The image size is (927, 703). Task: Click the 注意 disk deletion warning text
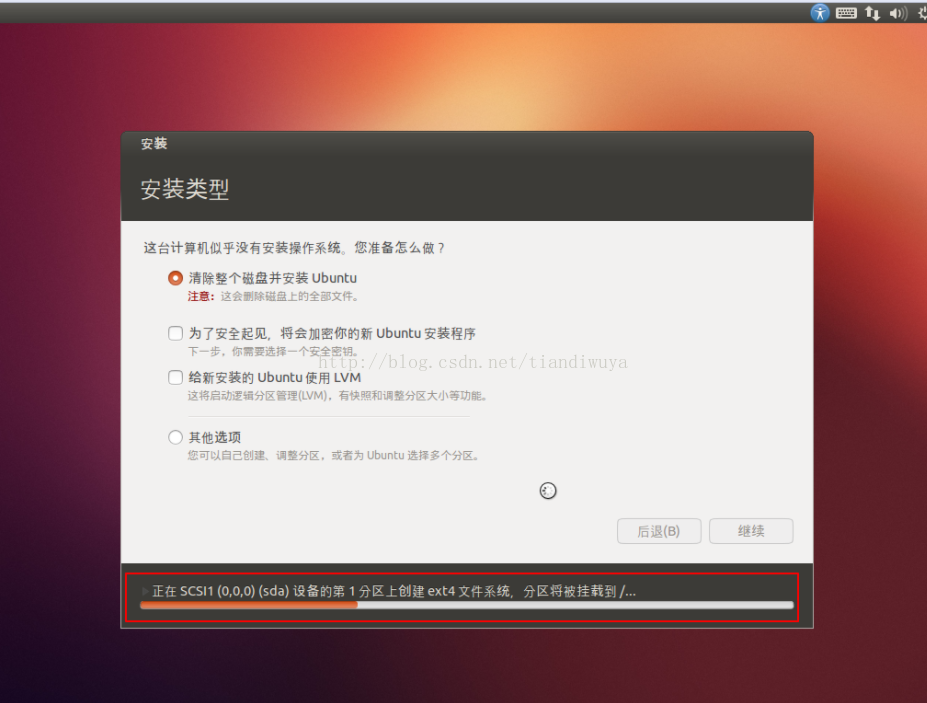point(273,296)
